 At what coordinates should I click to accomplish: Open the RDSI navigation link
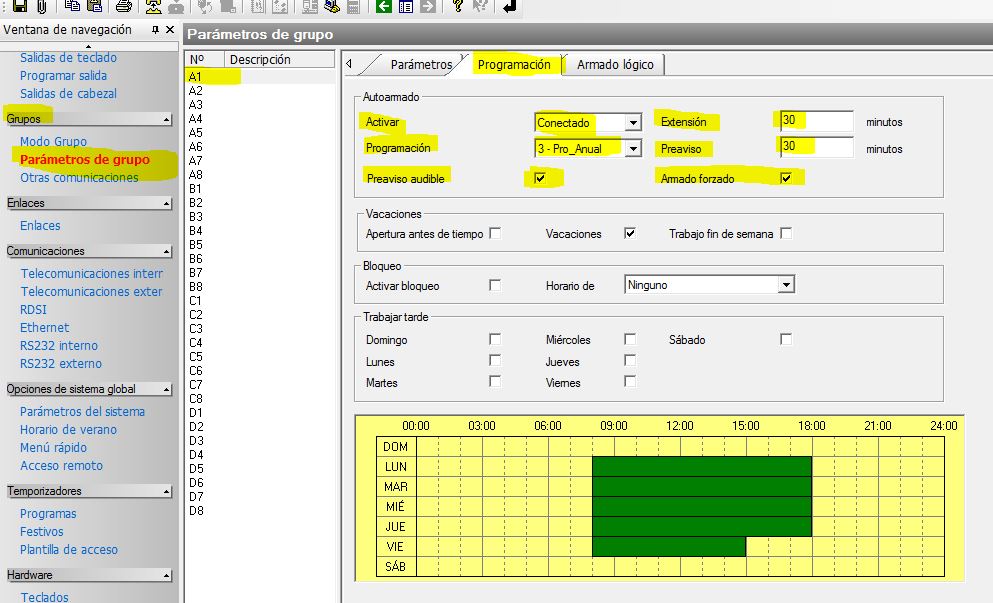click(34, 310)
